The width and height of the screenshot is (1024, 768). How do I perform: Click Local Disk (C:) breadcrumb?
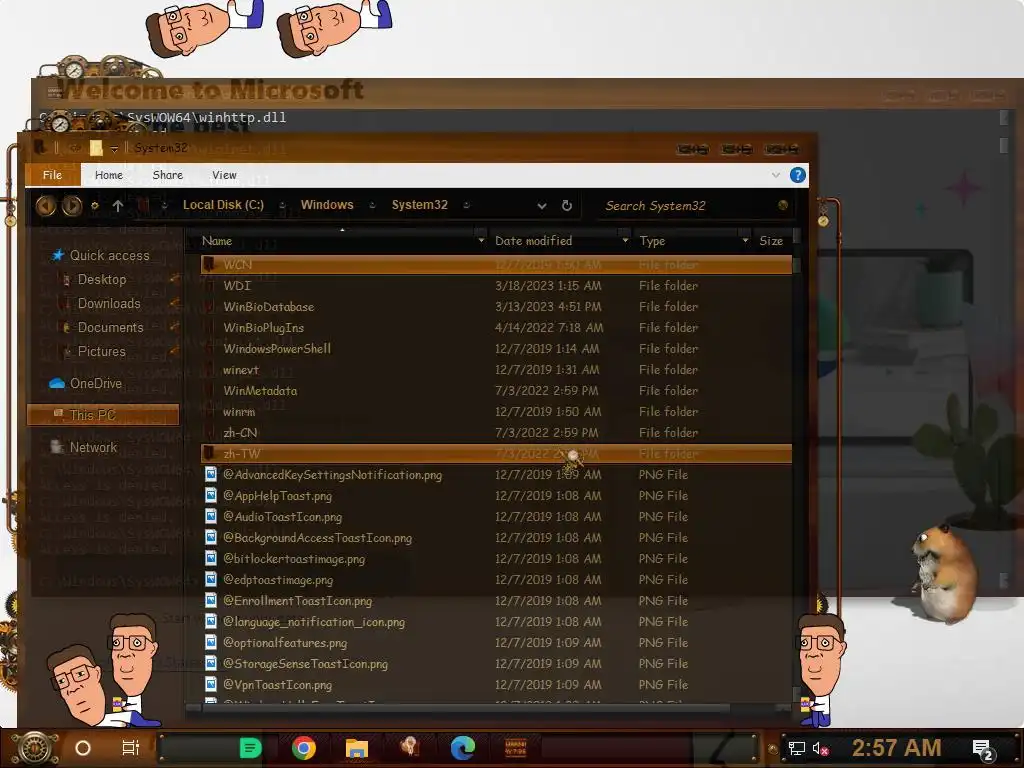coord(223,205)
